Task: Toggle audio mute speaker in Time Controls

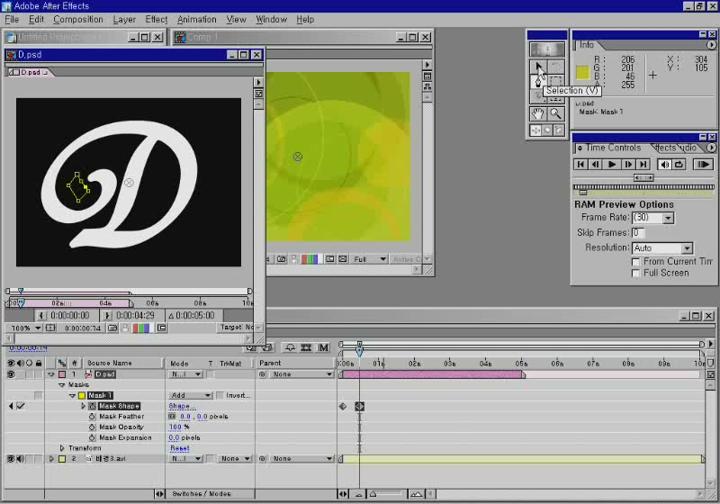Action: 664,164
